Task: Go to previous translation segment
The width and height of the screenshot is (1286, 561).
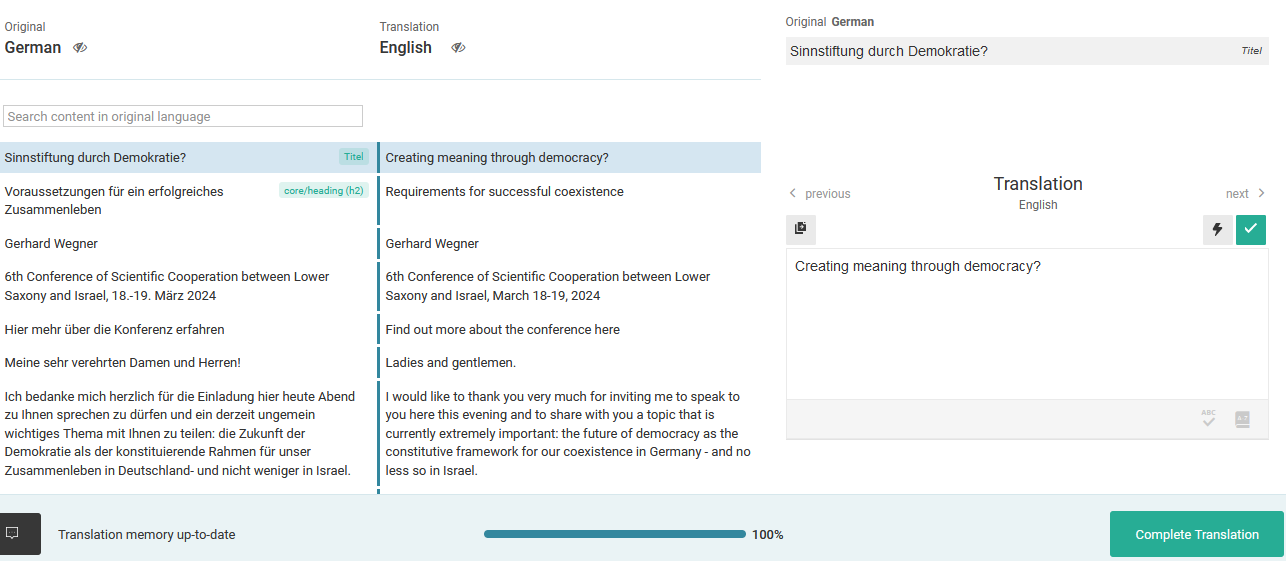Action: [819, 193]
